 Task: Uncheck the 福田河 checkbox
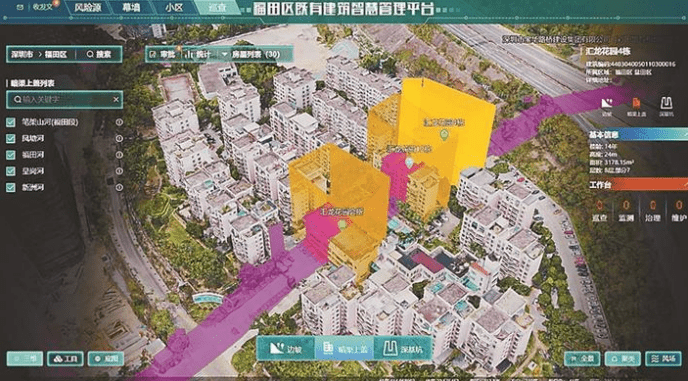click(x=11, y=155)
